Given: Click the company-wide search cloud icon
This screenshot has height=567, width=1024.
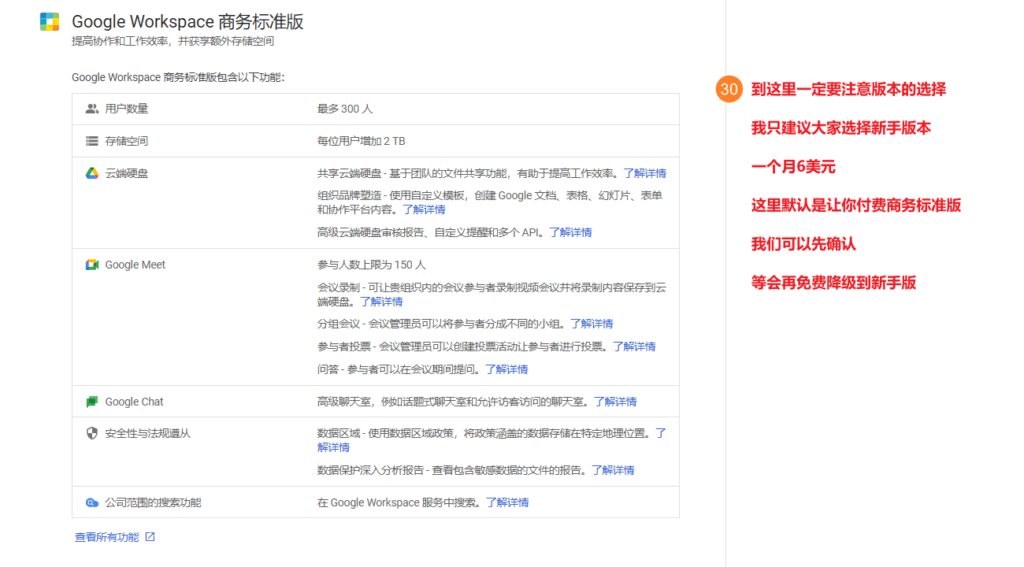Looking at the screenshot, I should coord(92,502).
